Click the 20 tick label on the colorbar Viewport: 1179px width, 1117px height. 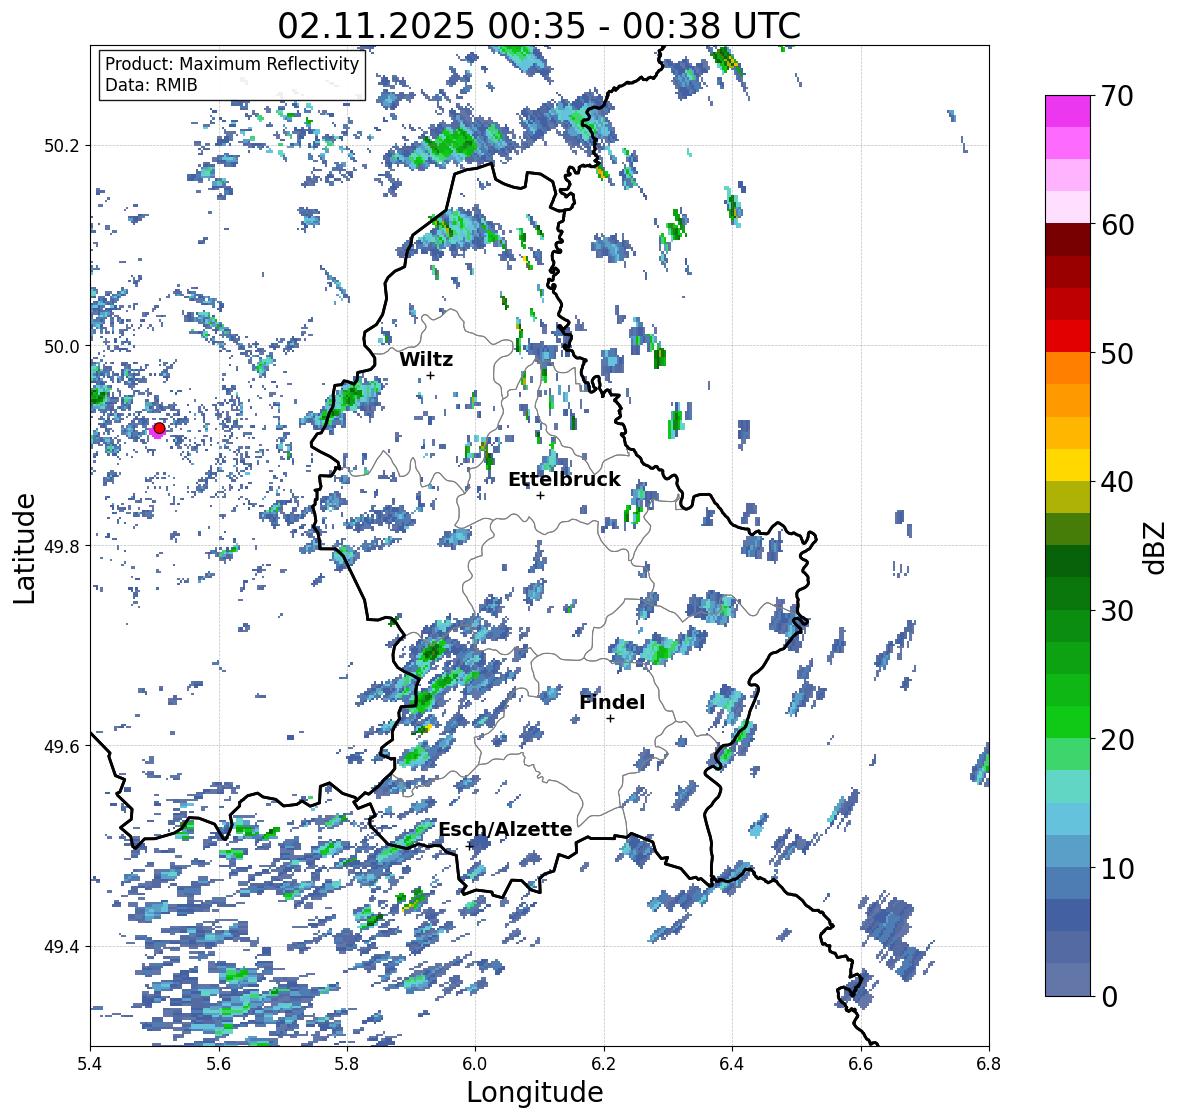(x=1117, y=740)
